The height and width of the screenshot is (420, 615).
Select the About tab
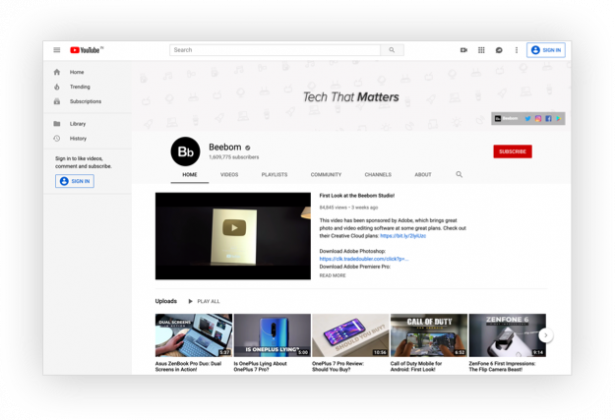(x=423, y=174)
